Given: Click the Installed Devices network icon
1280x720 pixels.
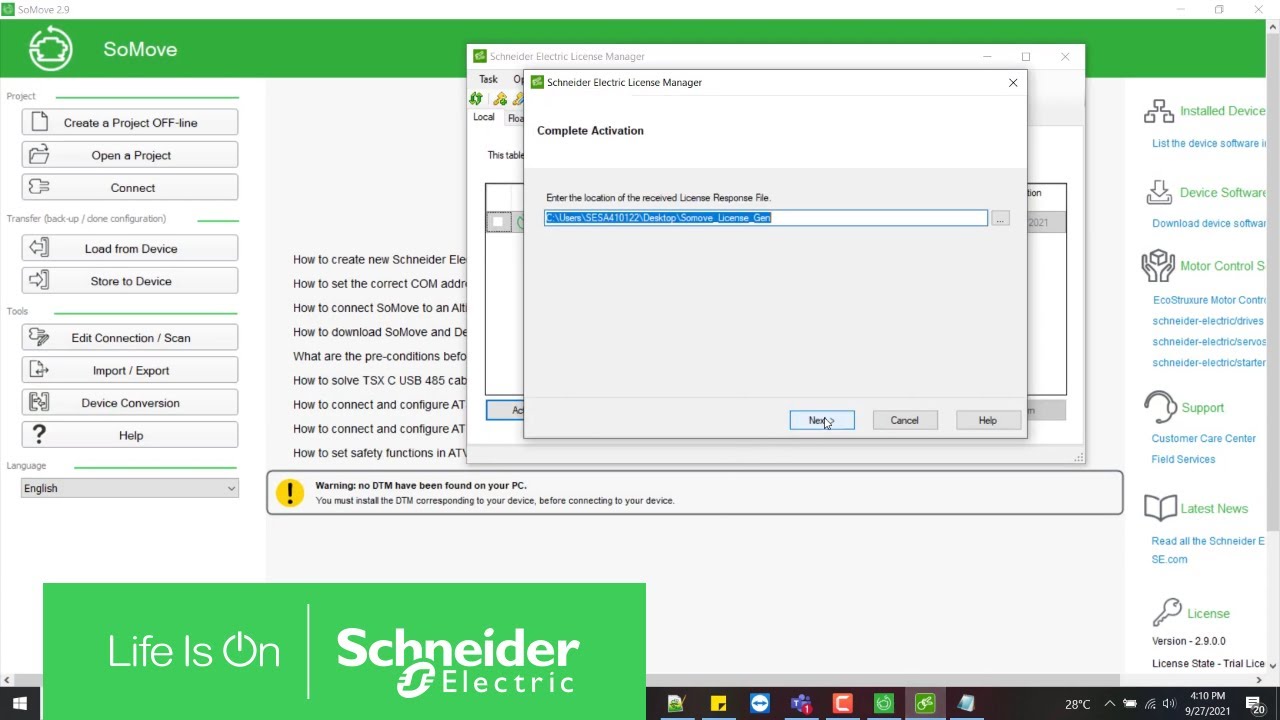Looking at the screenshot, I should (1159, 111).
